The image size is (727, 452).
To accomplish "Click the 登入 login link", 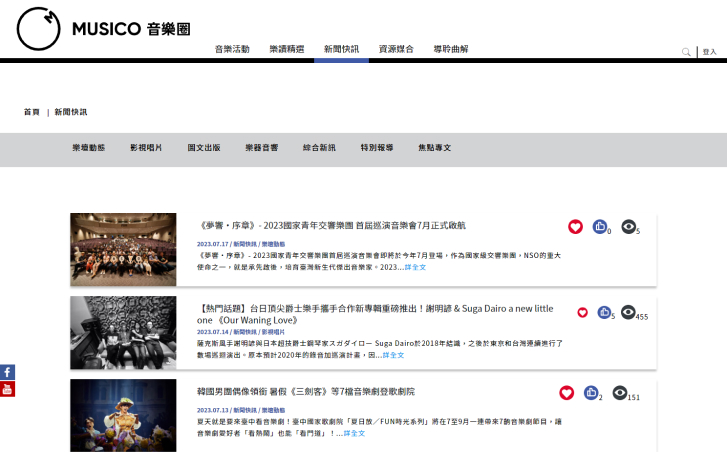I will pyautogui.click(x=709, y=52).
